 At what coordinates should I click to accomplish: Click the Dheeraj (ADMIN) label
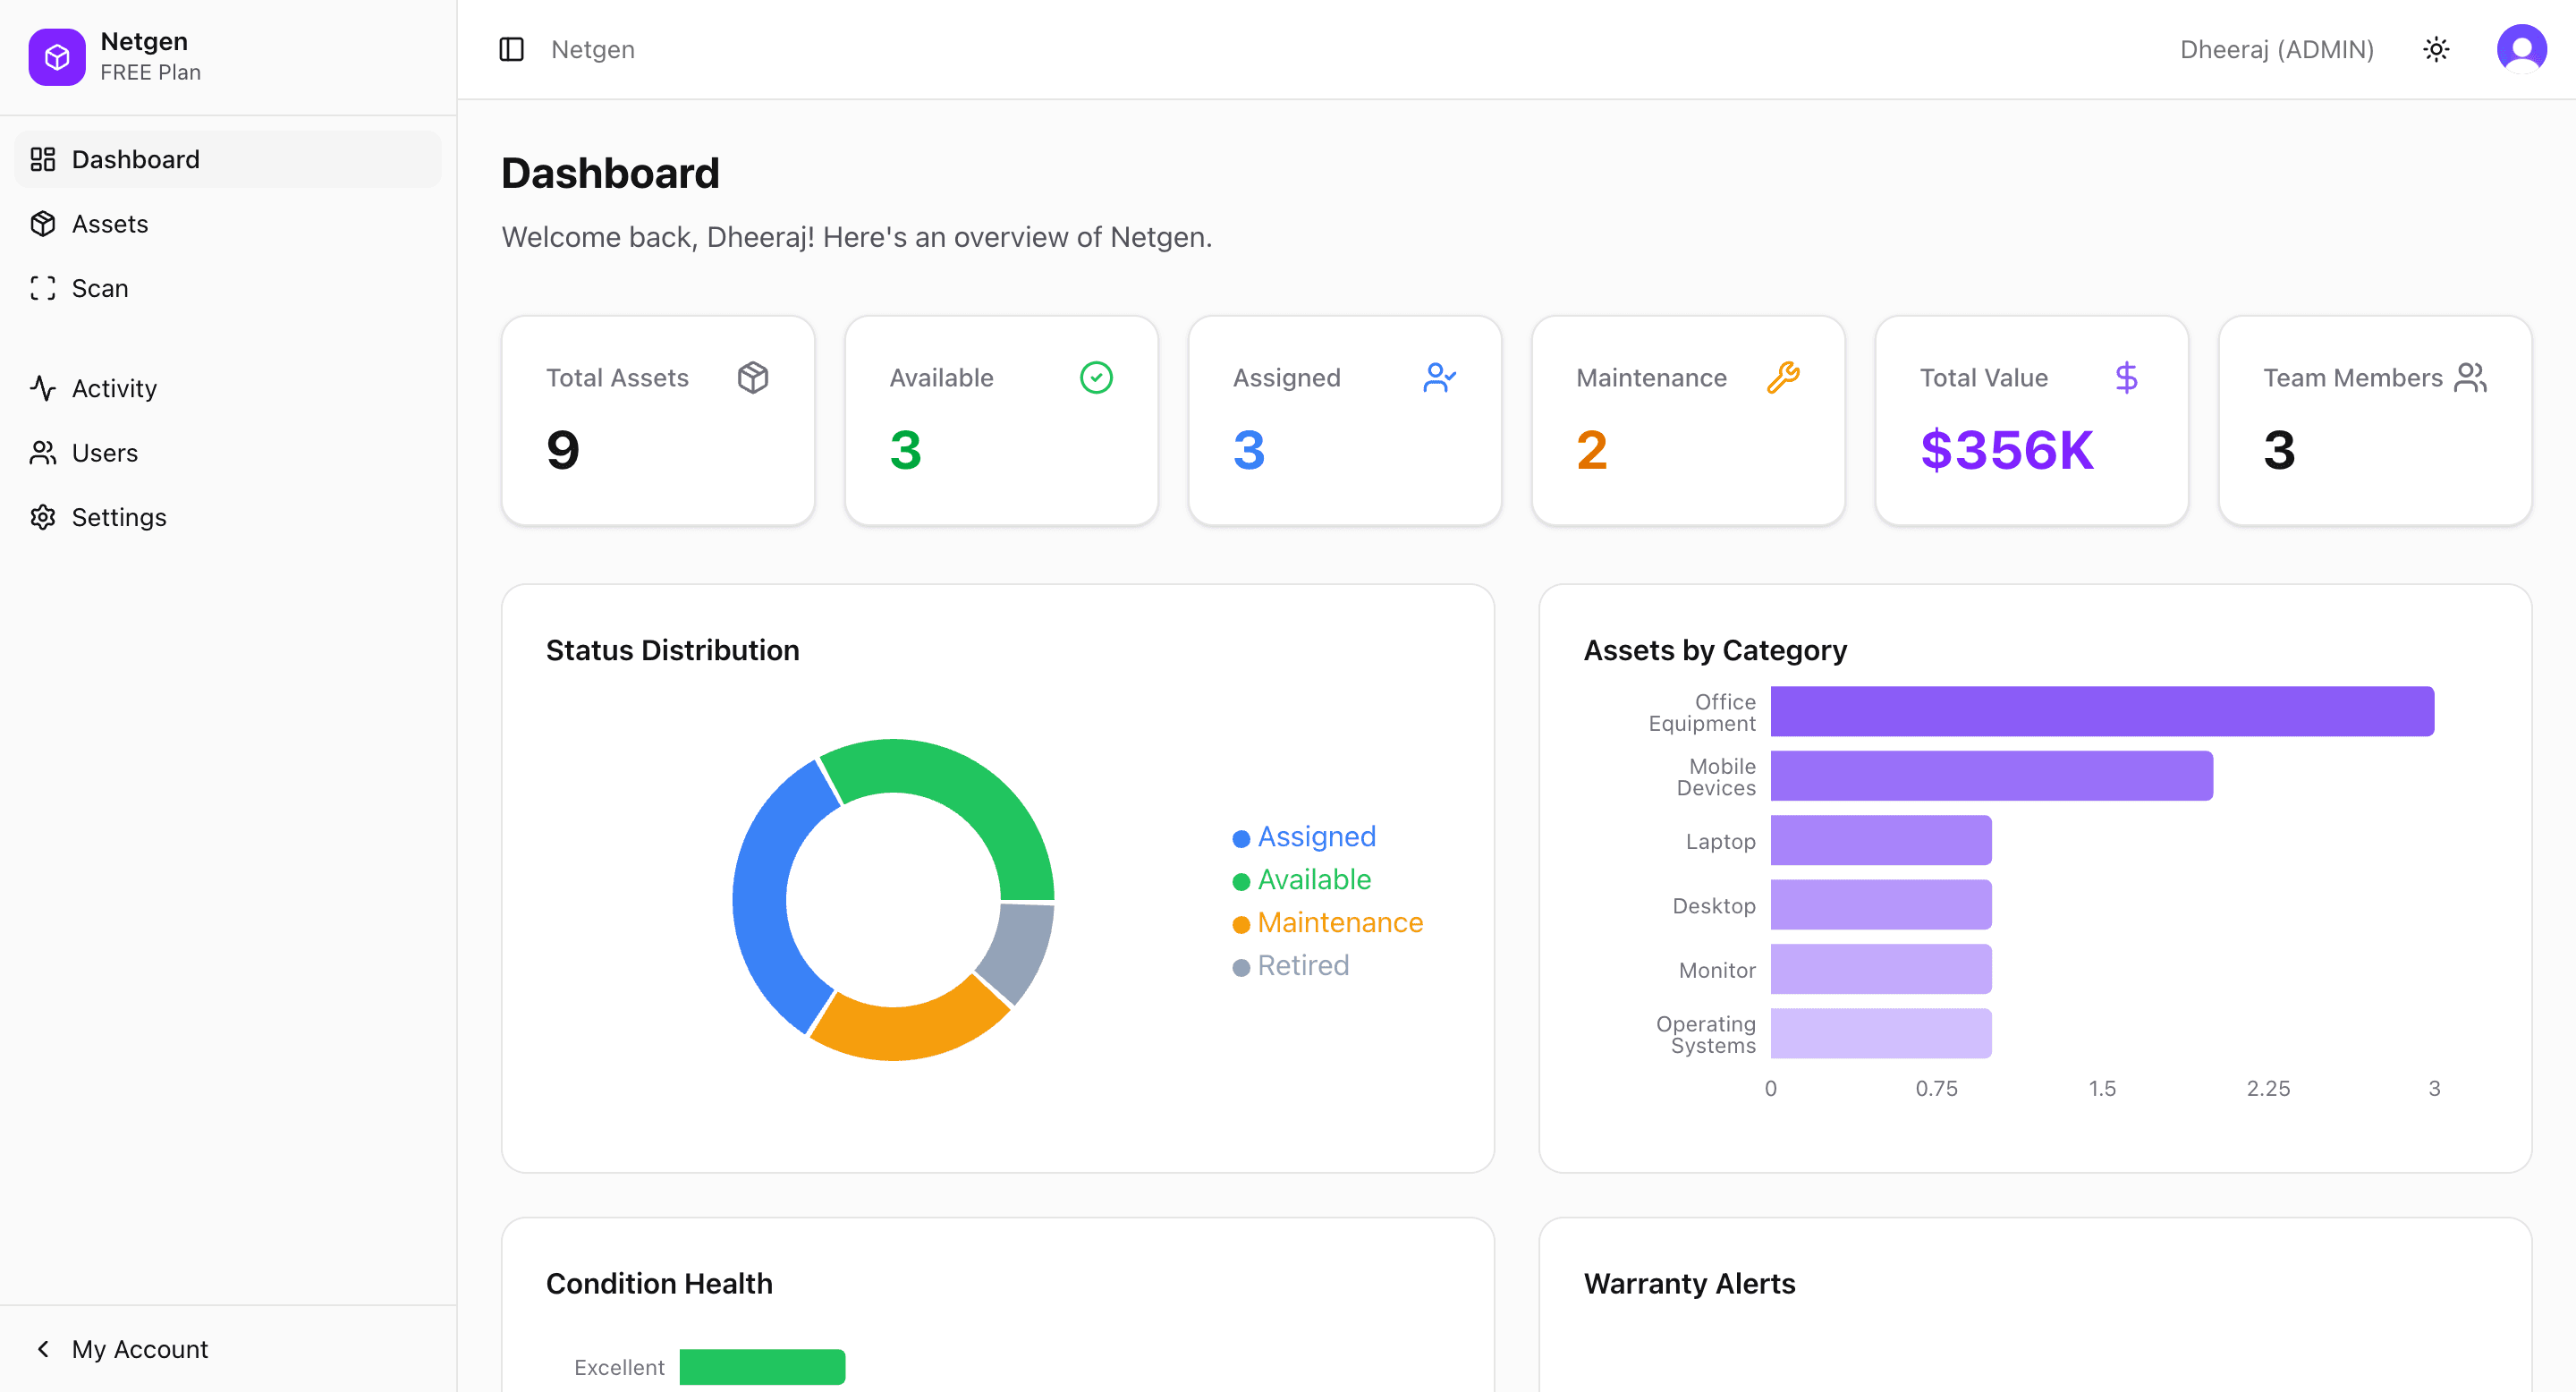pyautogui.click(x=2277, y=48)
